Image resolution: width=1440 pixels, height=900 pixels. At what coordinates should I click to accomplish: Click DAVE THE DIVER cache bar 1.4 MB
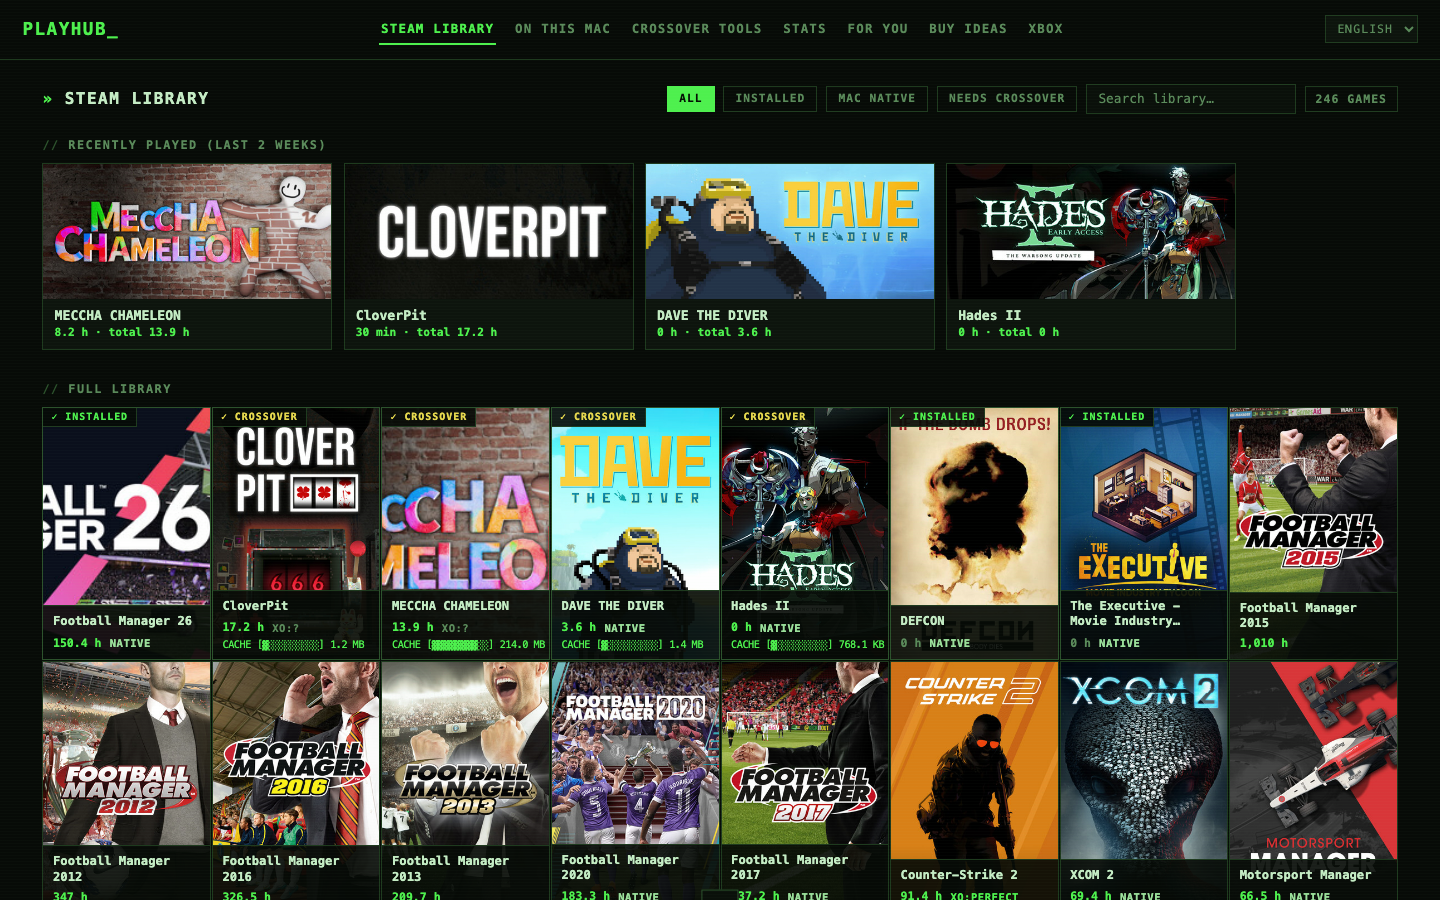tap(632, 645)
